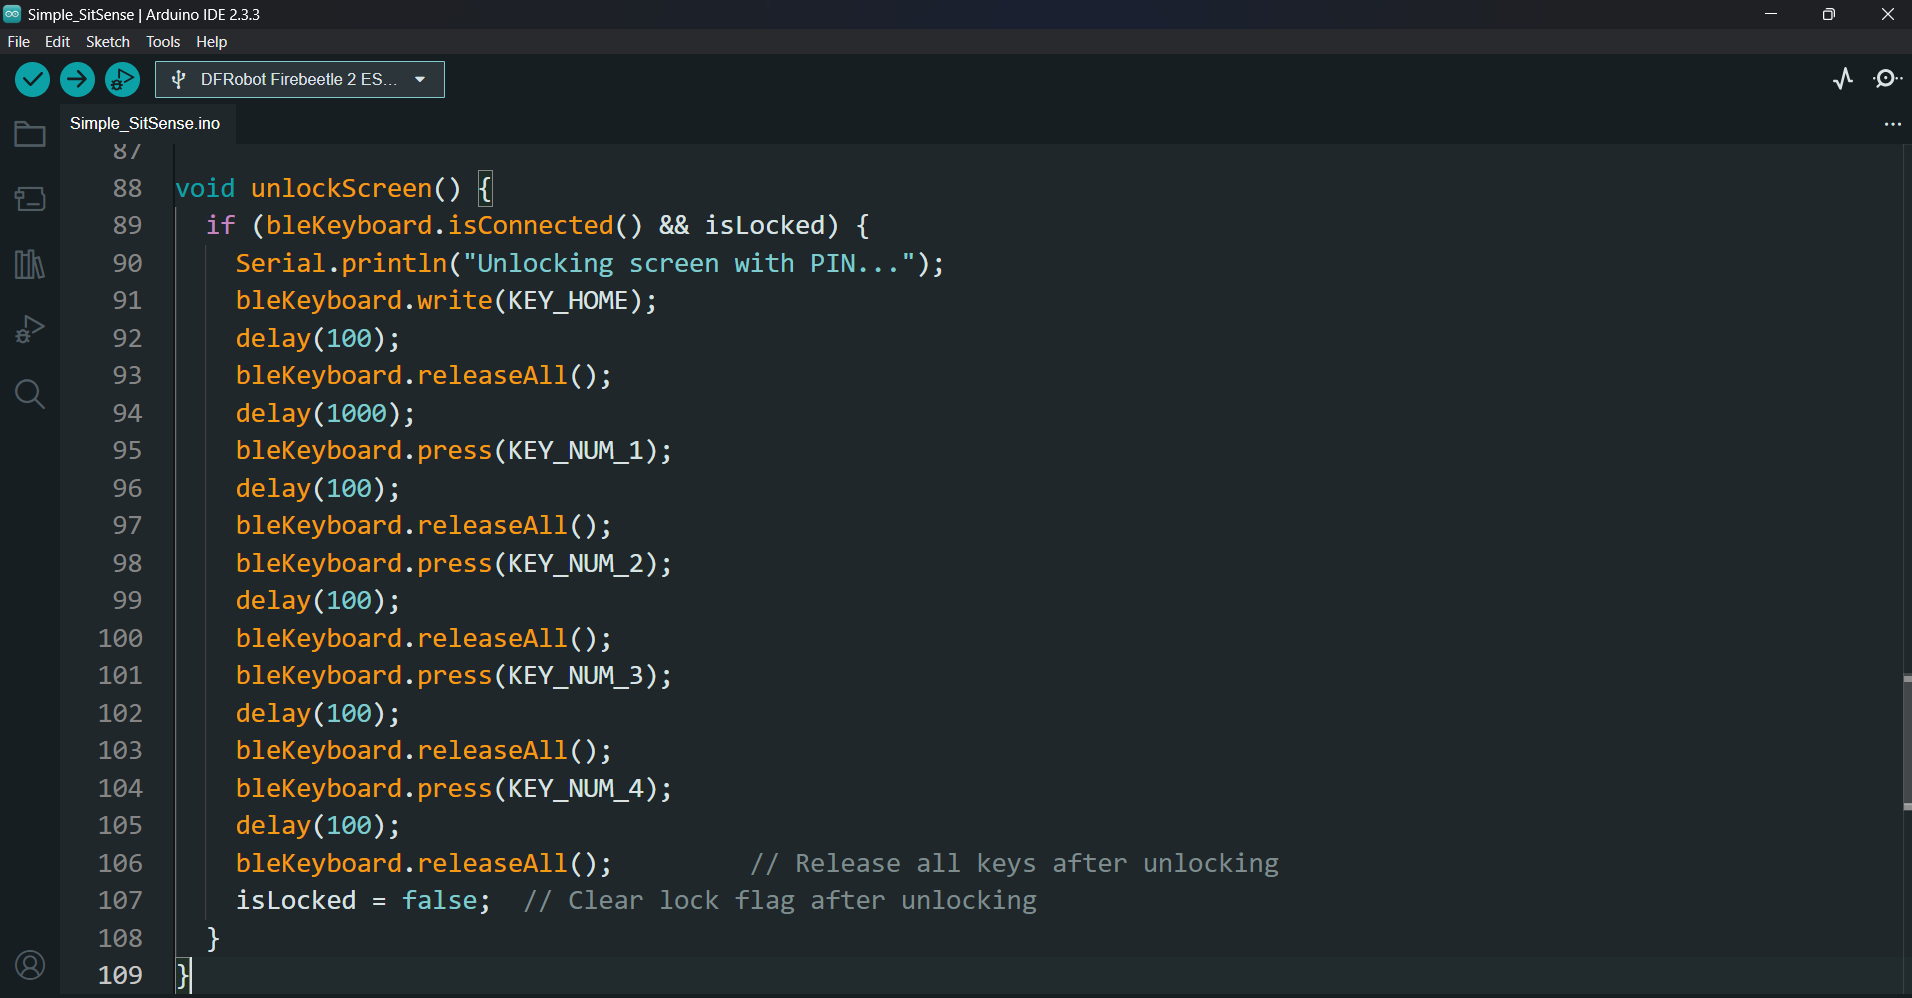Minimize the Arduino IDE window

click(1771, 14)
